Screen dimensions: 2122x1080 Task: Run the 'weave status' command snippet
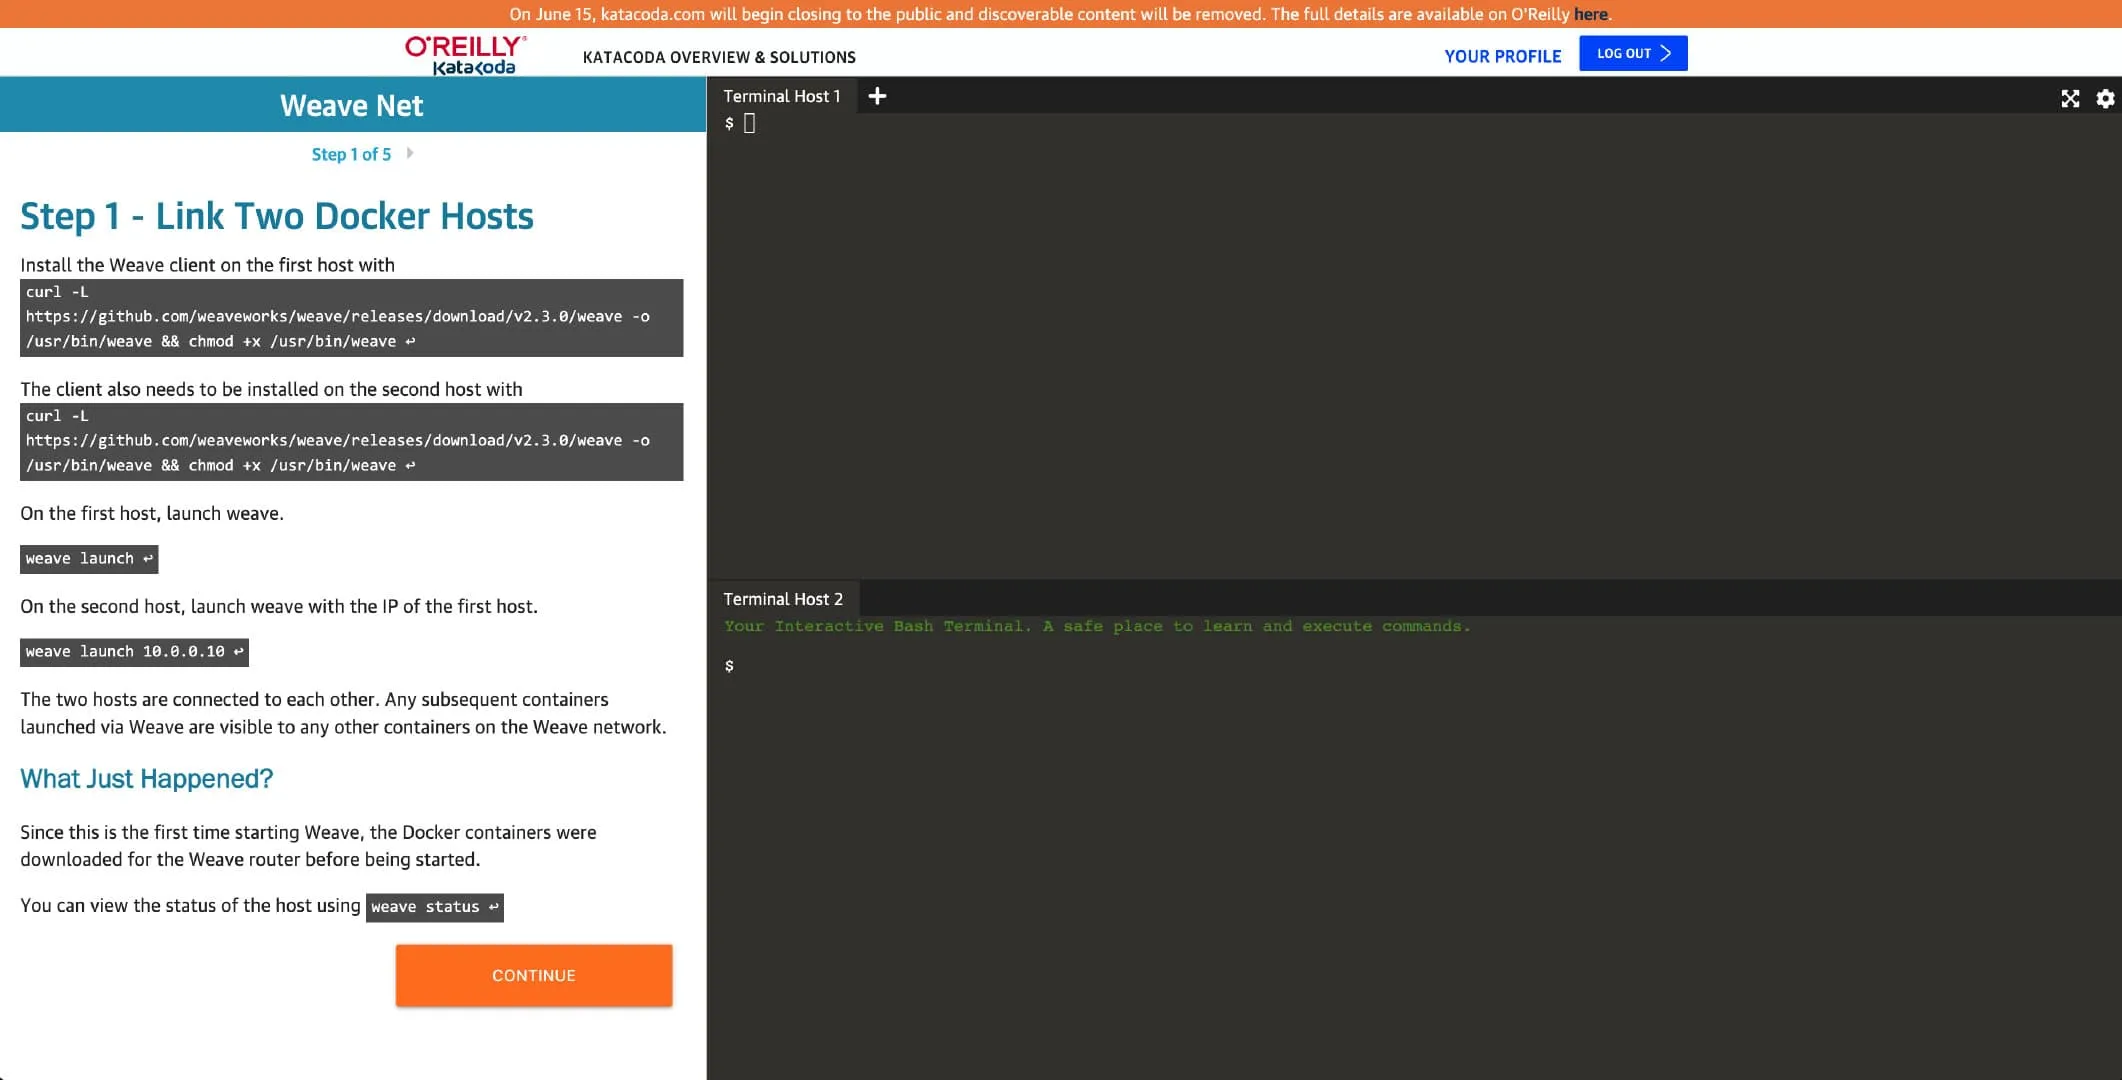pyautogui.click(x=435, y=907)
